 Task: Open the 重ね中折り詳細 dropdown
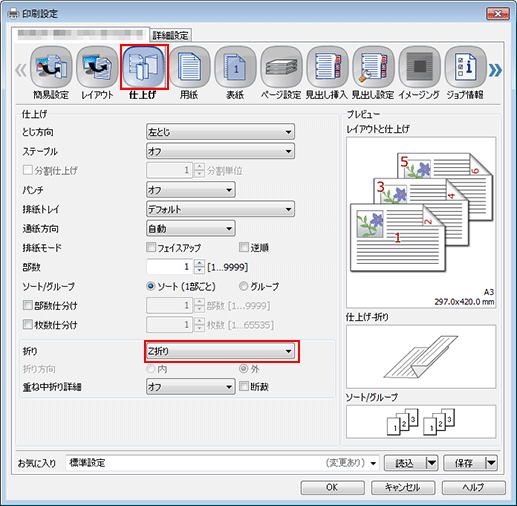[x=191, y=387]
